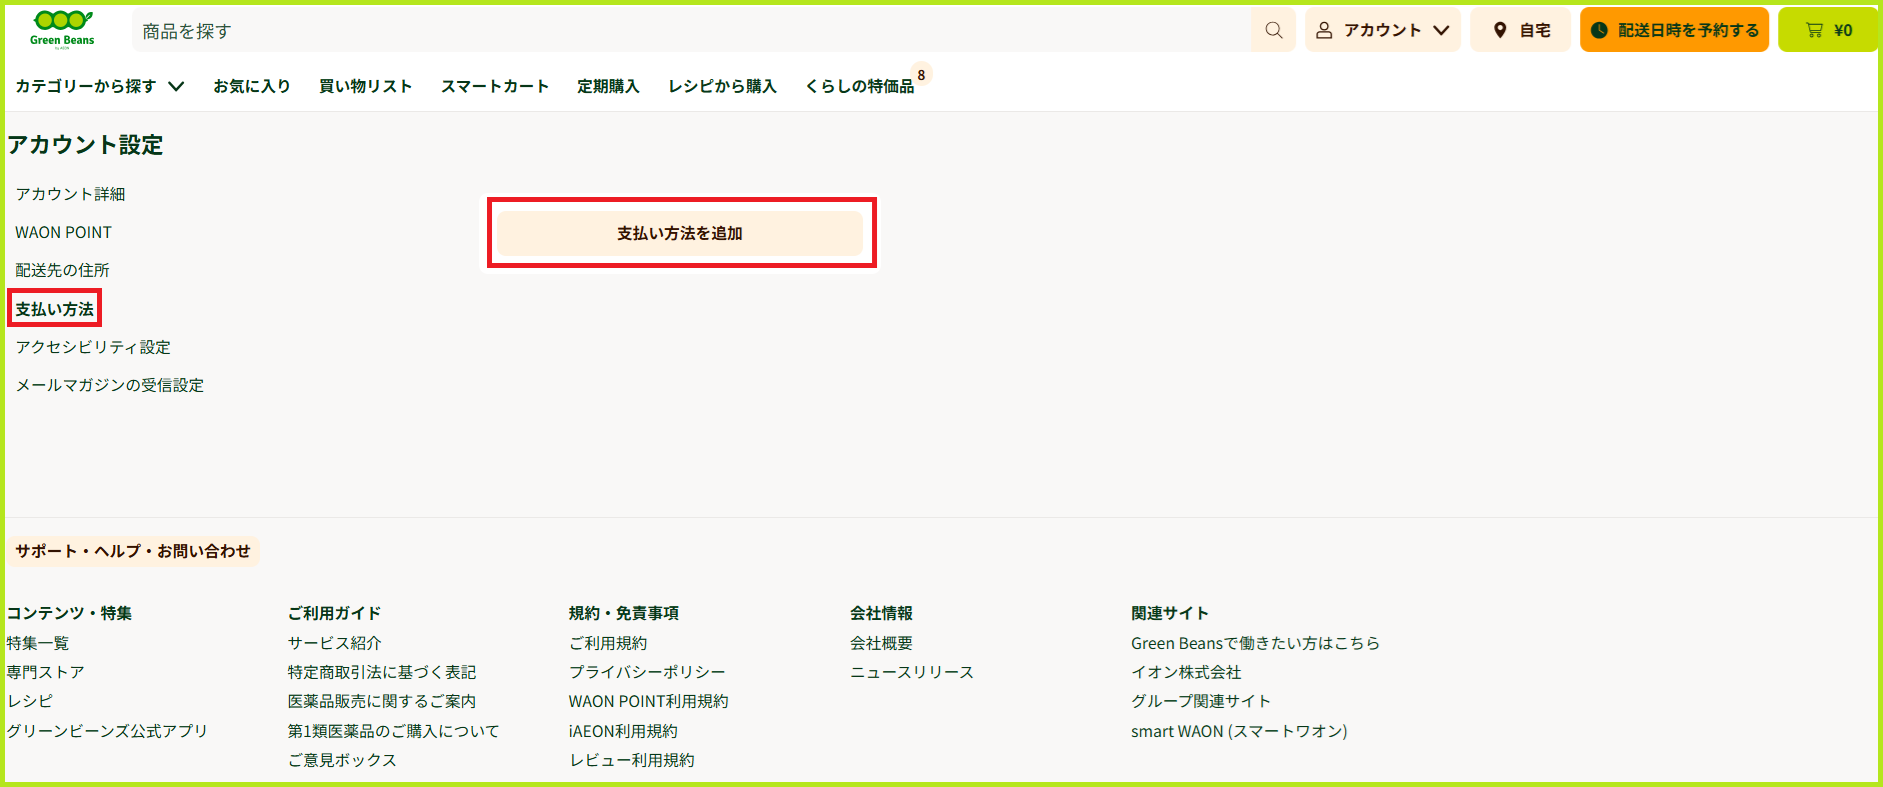Expand the アカウント dropdown chevron
The height and width of the screenshot is (787, 1883).
point(1441,30)
